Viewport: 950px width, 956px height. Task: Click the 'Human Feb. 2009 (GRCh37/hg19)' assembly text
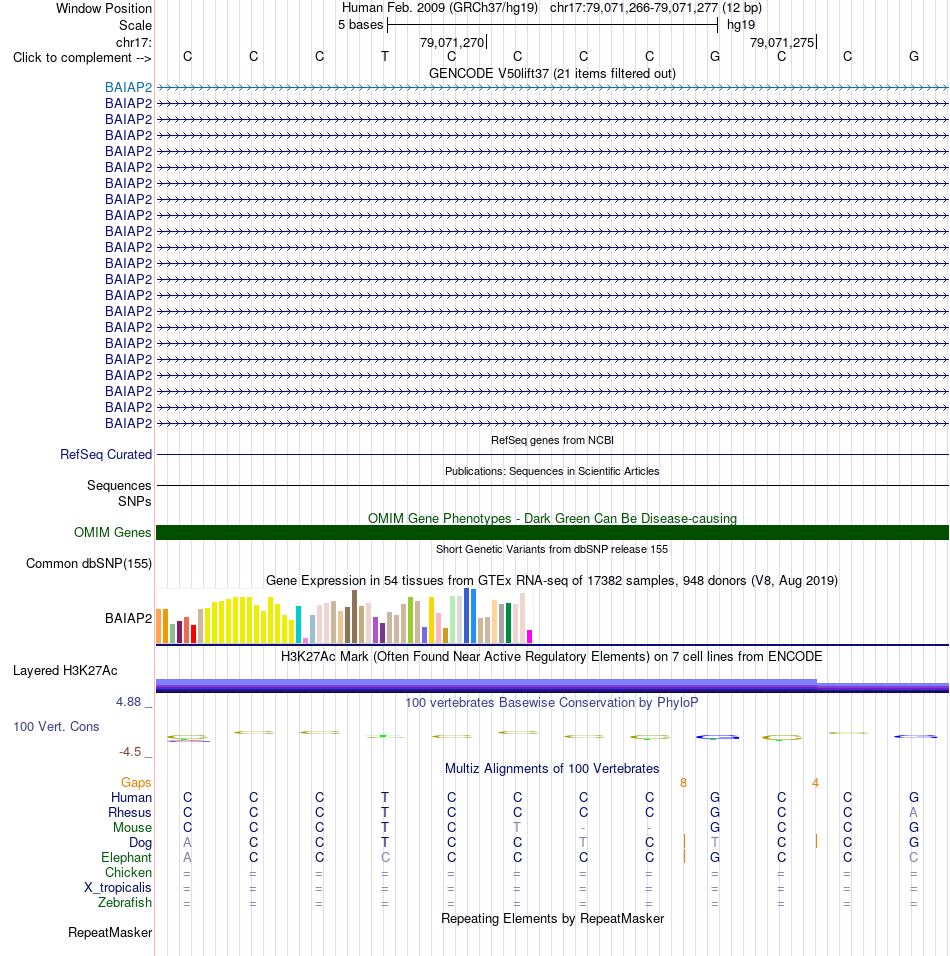440,8
